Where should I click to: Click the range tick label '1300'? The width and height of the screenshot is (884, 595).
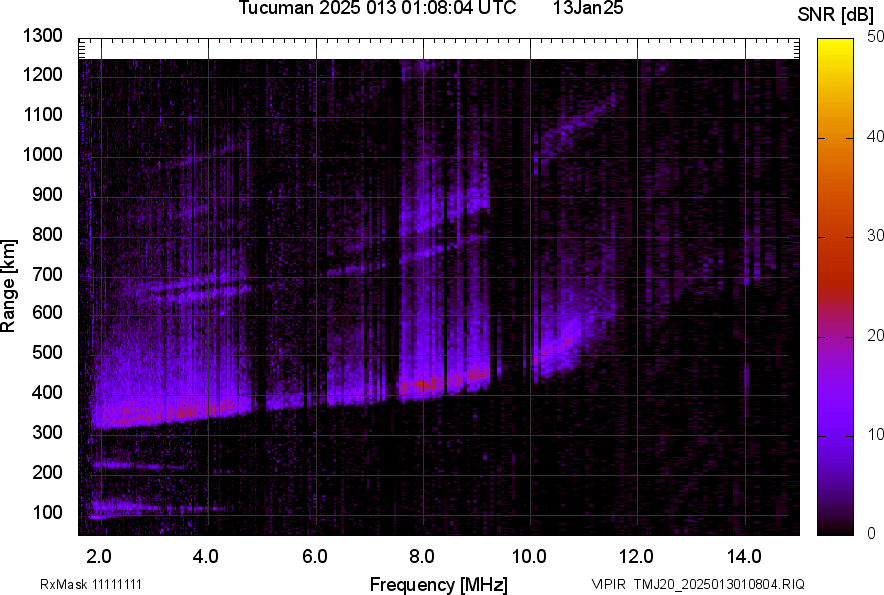(42, 36)
